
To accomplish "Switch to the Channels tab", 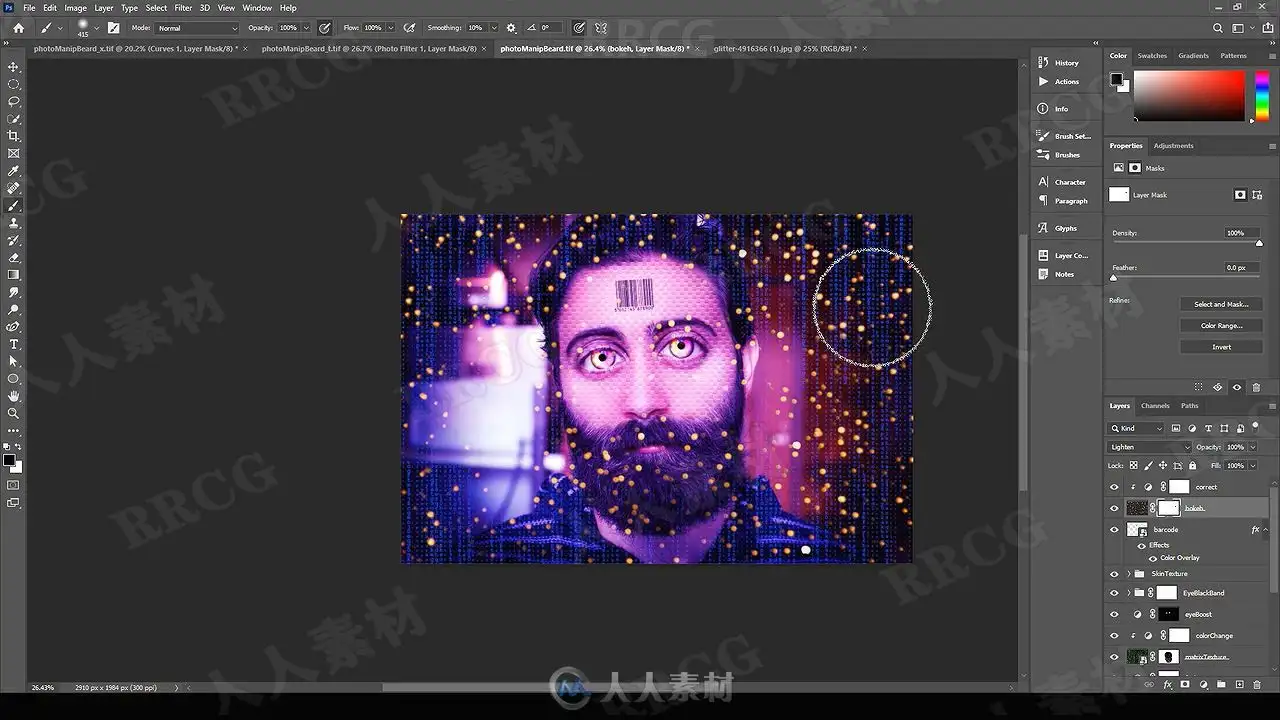I will [x=1155, y=406].
